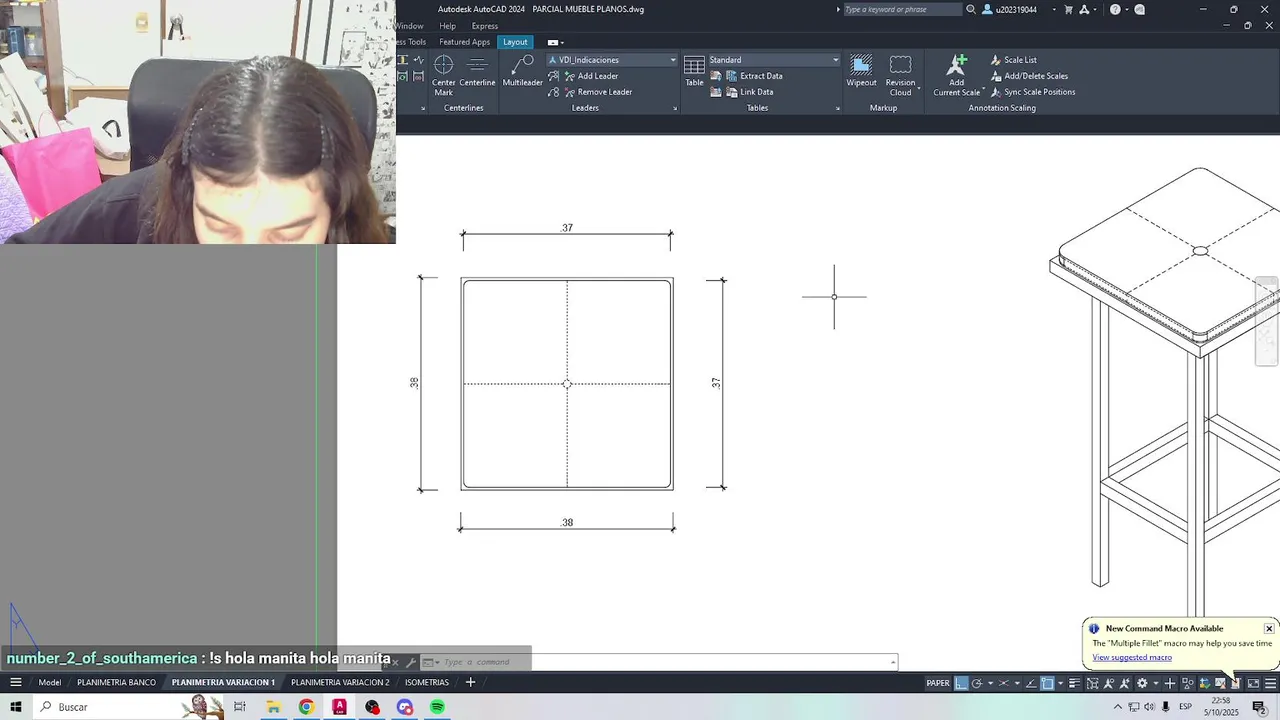Viewport: 1280px width, 720px height.
Task: Open the Express menu
Action: pyautogui.click(x=485, y=26)
